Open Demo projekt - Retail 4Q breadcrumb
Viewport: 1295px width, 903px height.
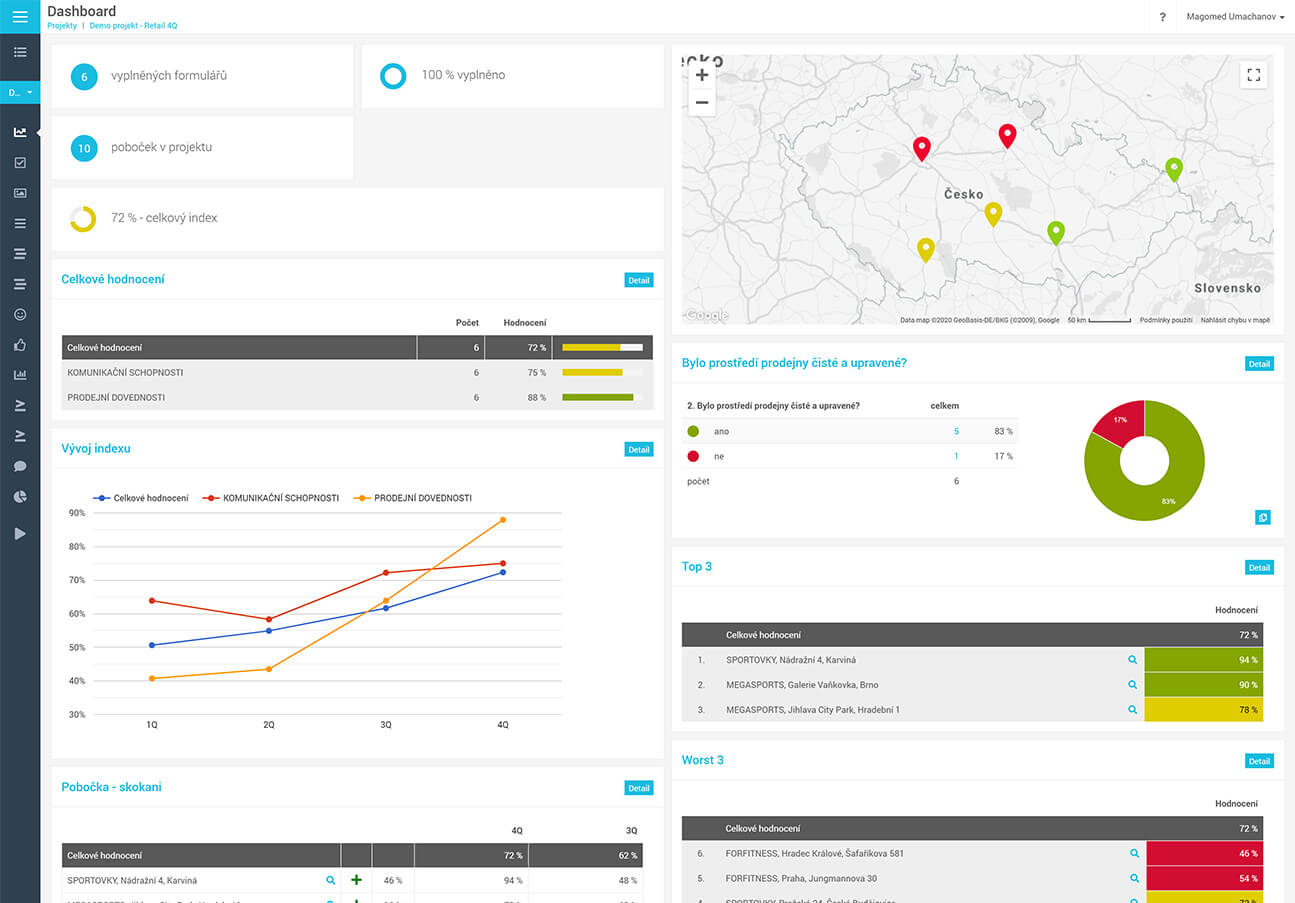point(133,26)
